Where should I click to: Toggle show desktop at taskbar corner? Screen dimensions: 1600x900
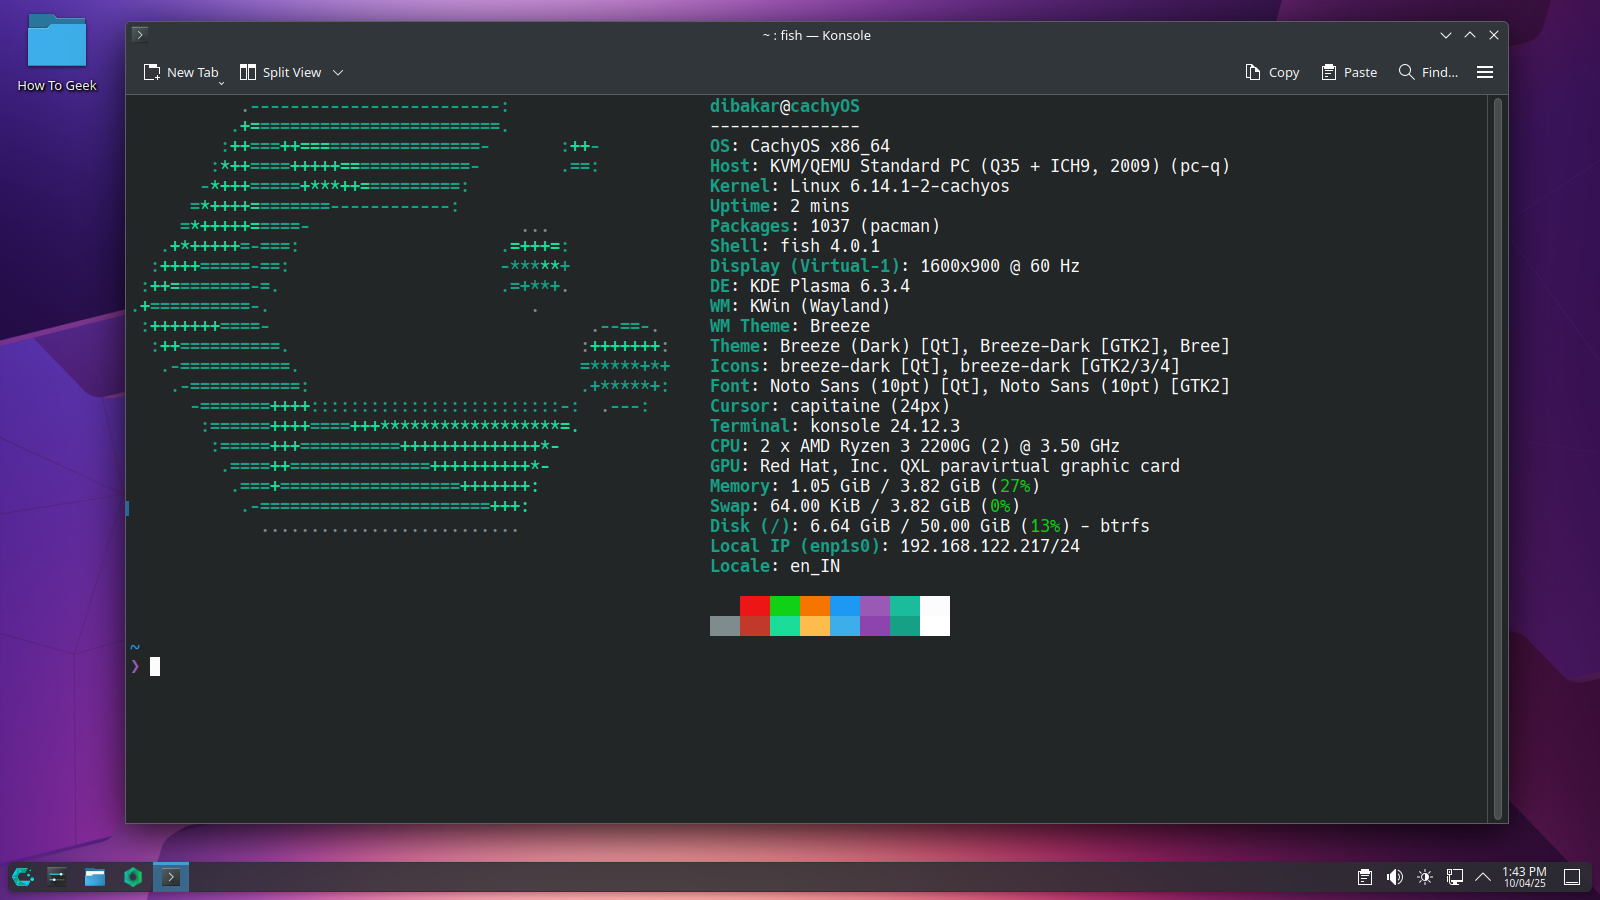[x=1571, y=877]
